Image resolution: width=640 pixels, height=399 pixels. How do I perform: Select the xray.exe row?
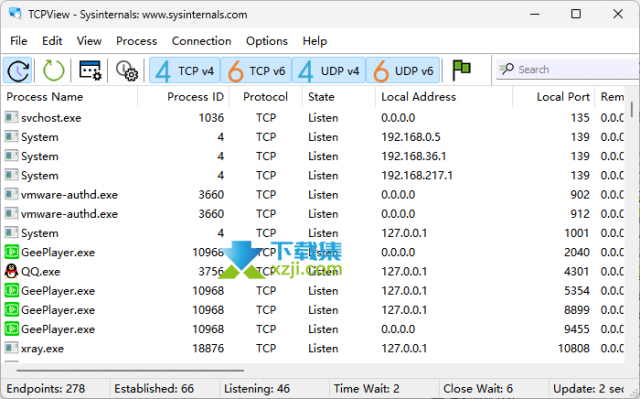(x=313, y=348)
